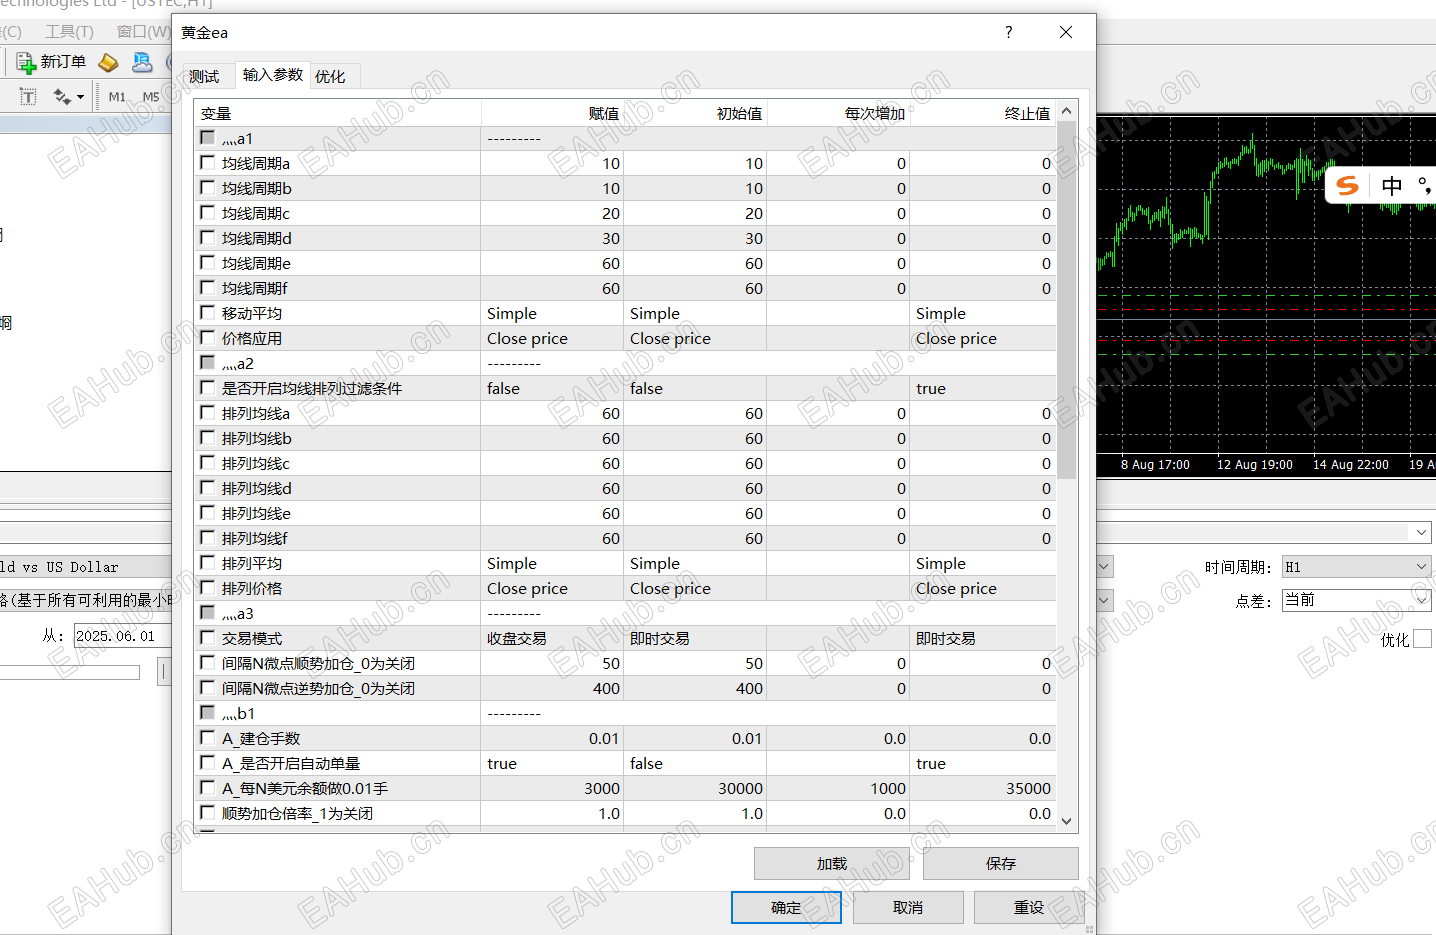Click the 加载 button
The image size is (1436, 935).
(832, 863)
